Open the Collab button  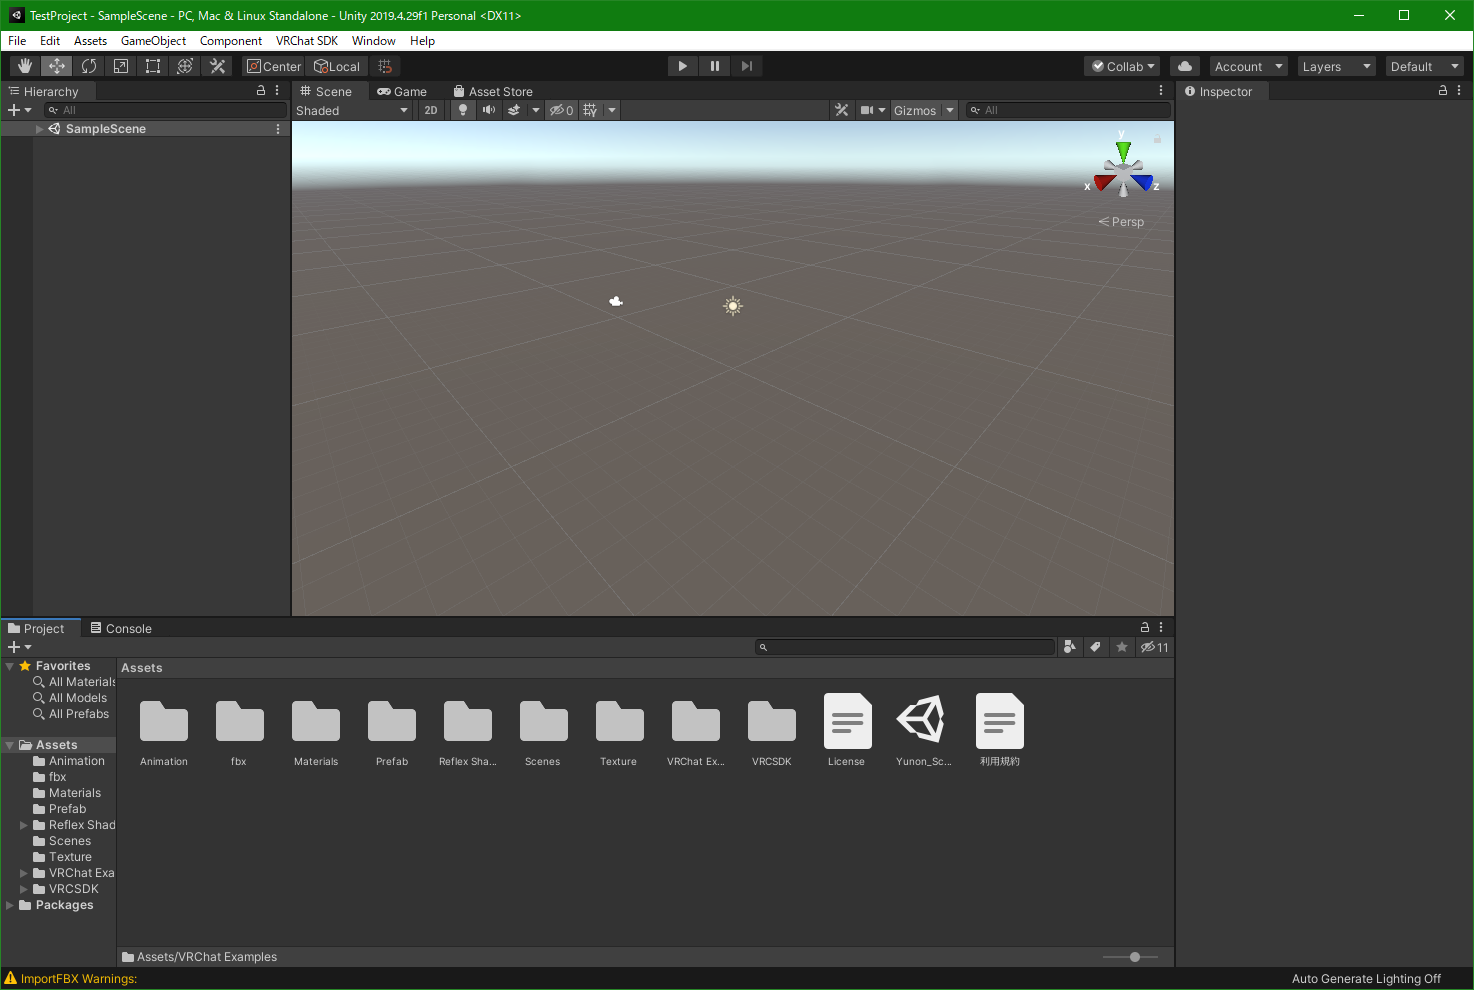point(1122,66)
